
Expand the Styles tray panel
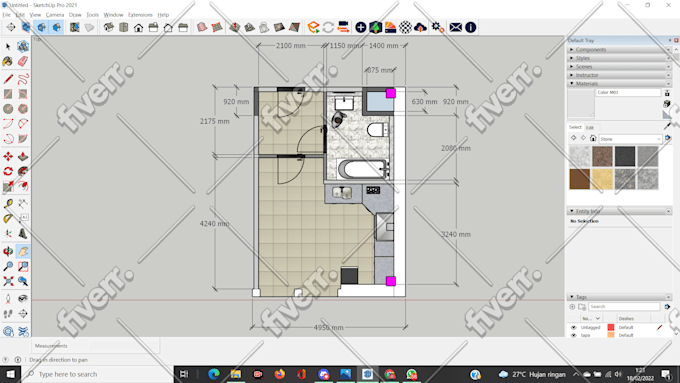tap(619, 58)
